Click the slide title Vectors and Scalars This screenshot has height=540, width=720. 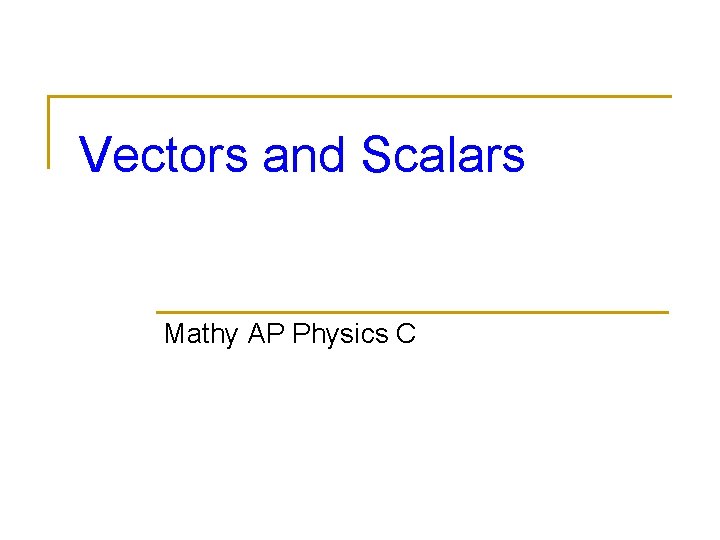[302, 155]
